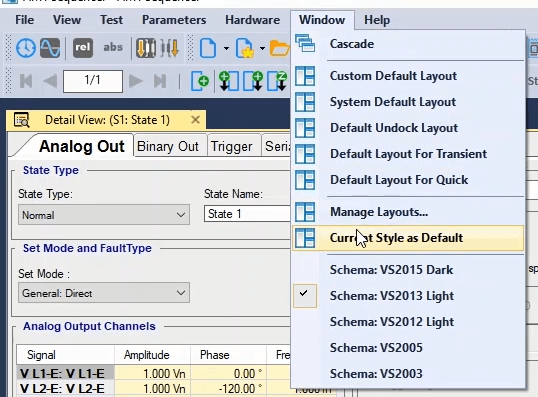Click the clock time view icon

26,48
